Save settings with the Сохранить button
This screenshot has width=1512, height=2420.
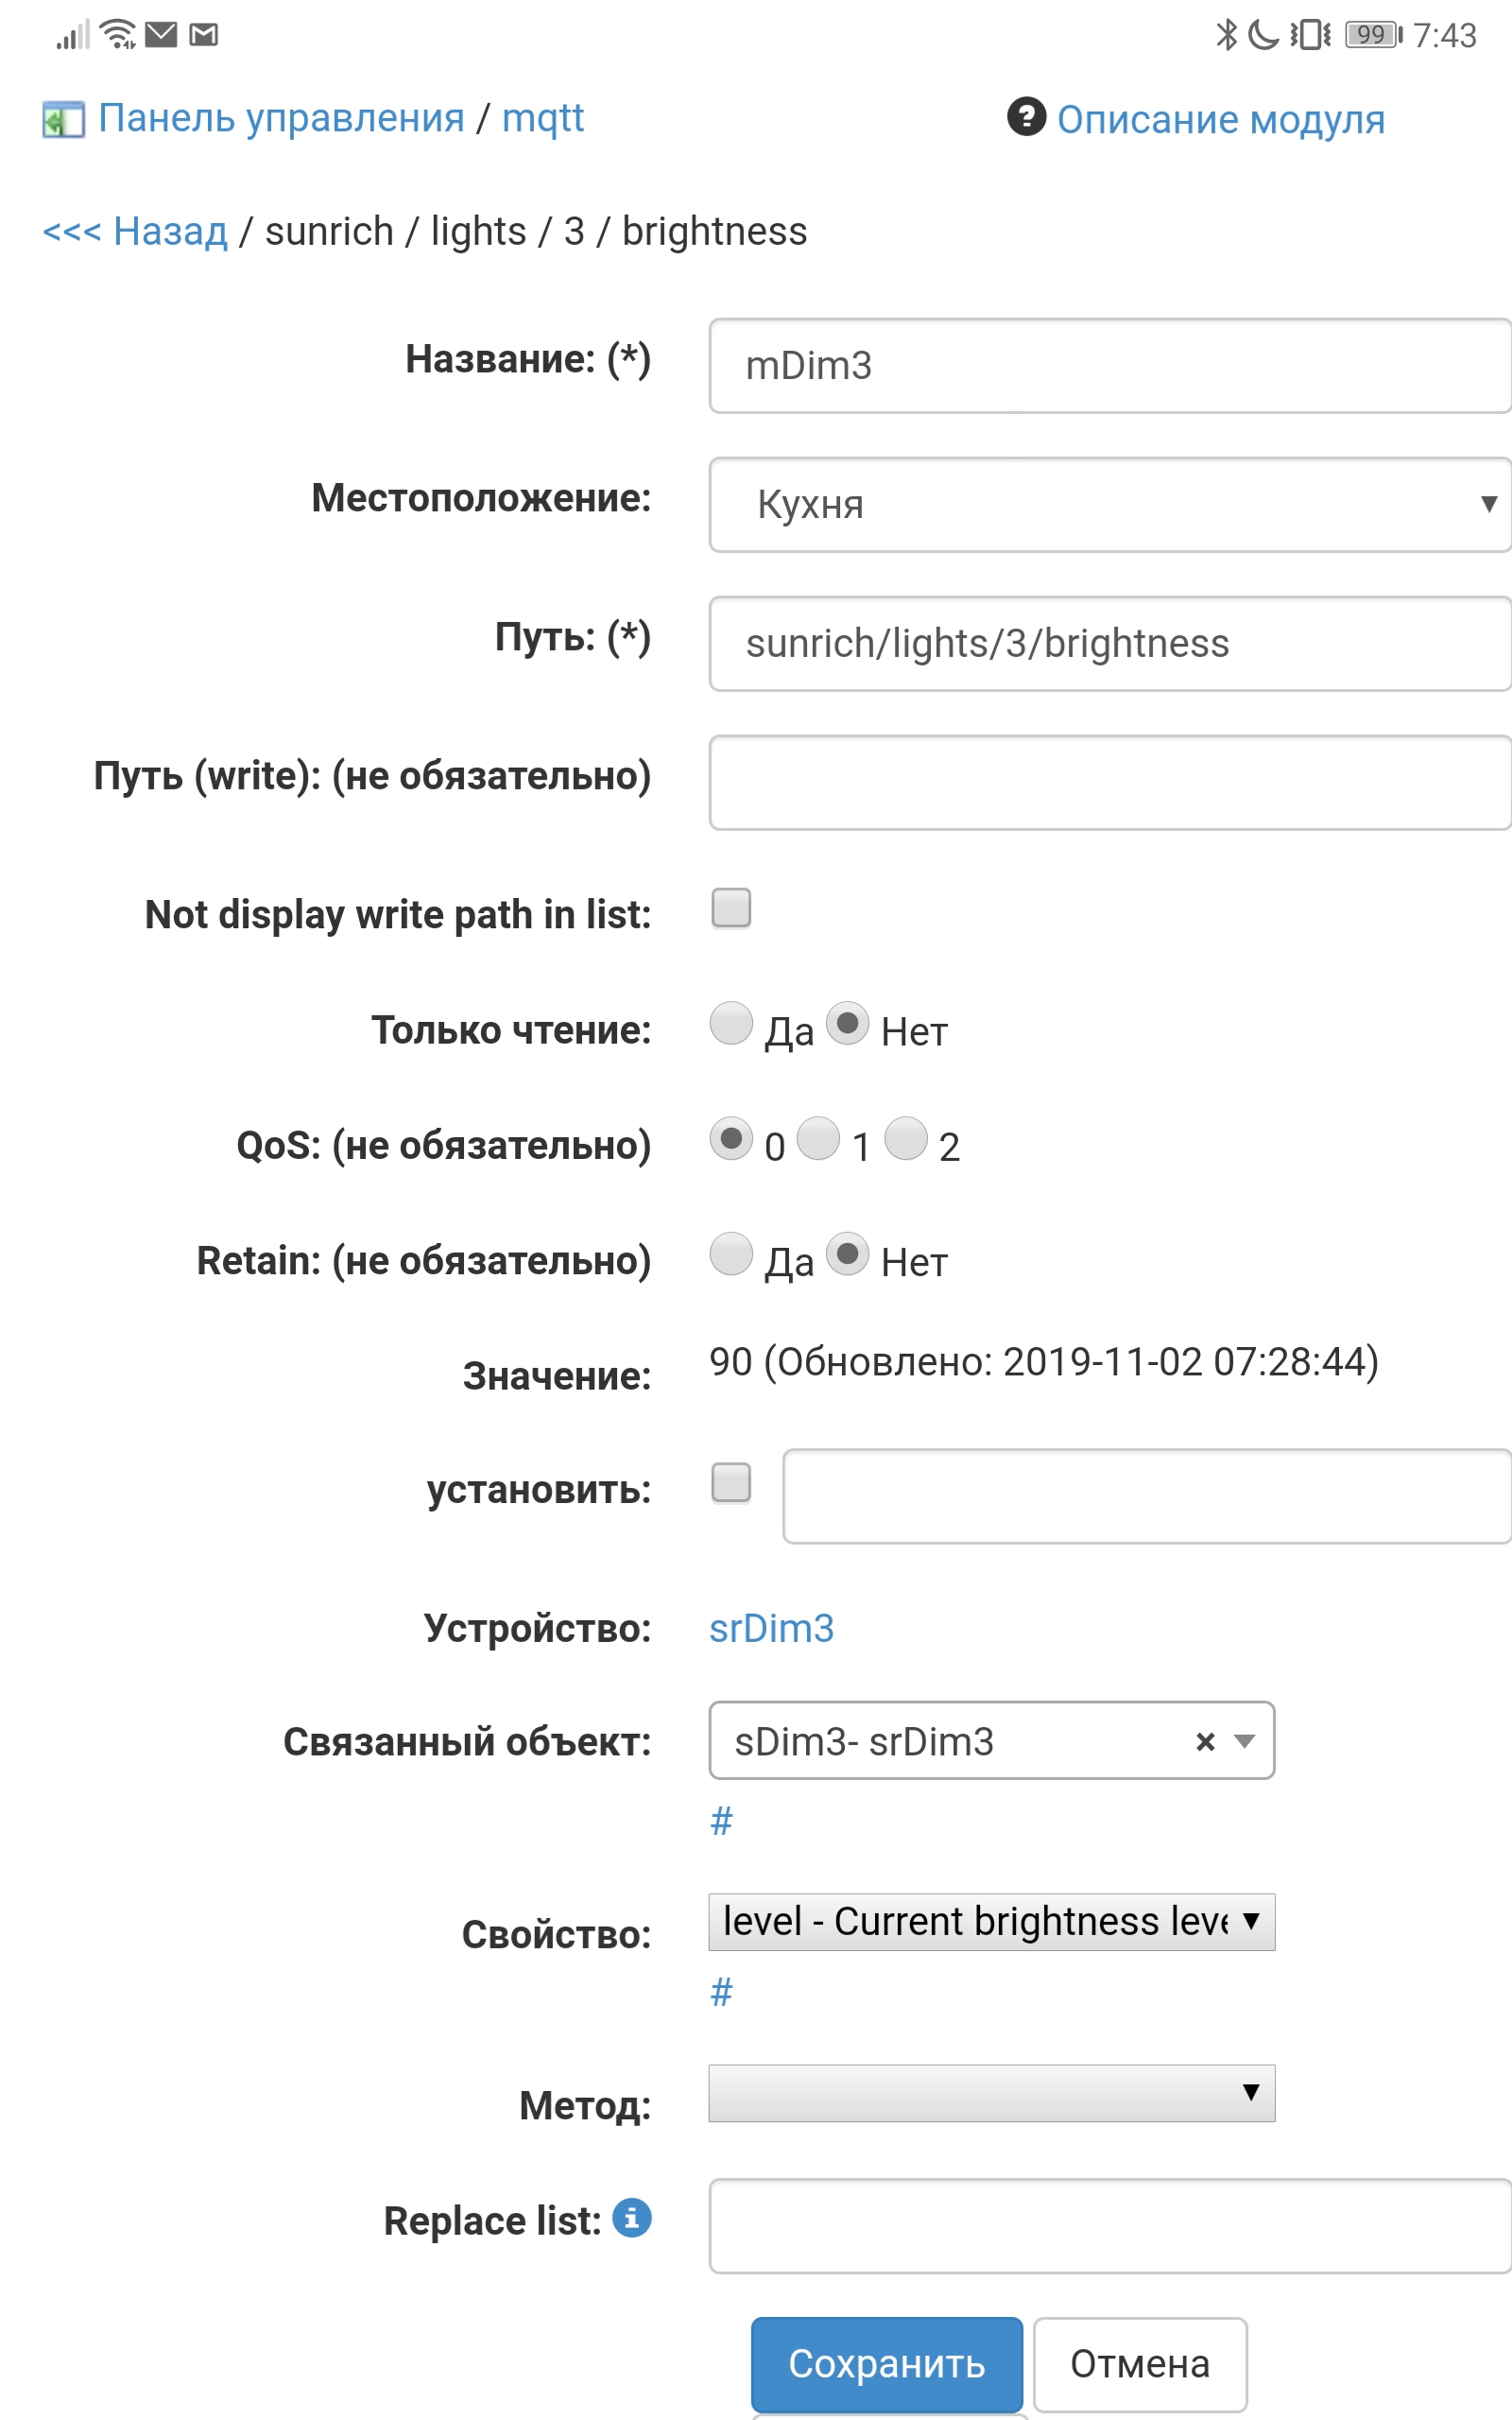coord(886,2364)
